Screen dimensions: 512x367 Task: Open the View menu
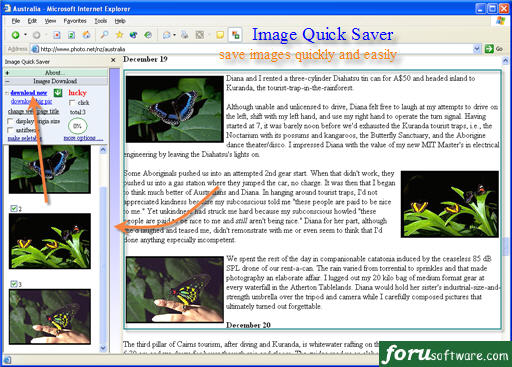click(x=50, y=21)
